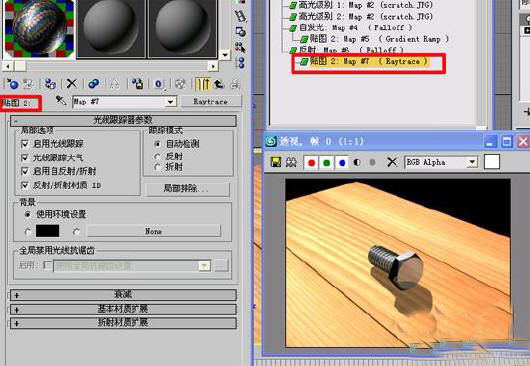Uncheck 光线跟踪大气 checkbox
The width and height of the screenshot is (530, 366).
[x=25, y=158]
